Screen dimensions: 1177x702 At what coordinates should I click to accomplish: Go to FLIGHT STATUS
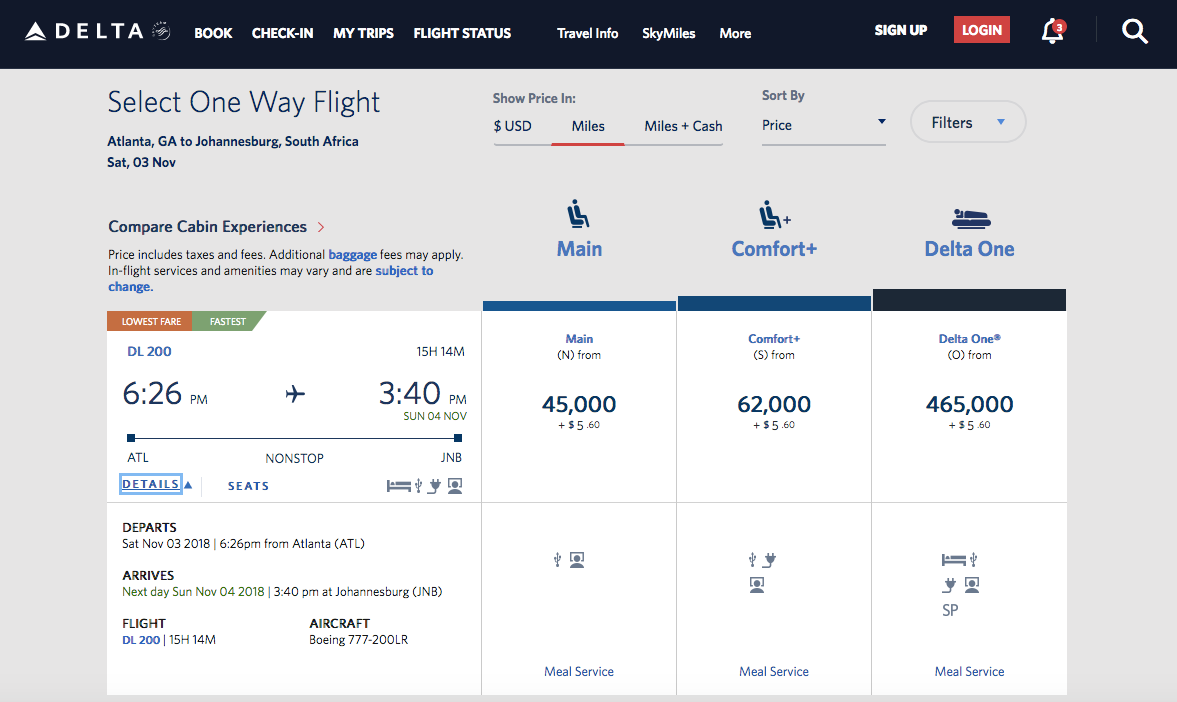pos(462,33)
